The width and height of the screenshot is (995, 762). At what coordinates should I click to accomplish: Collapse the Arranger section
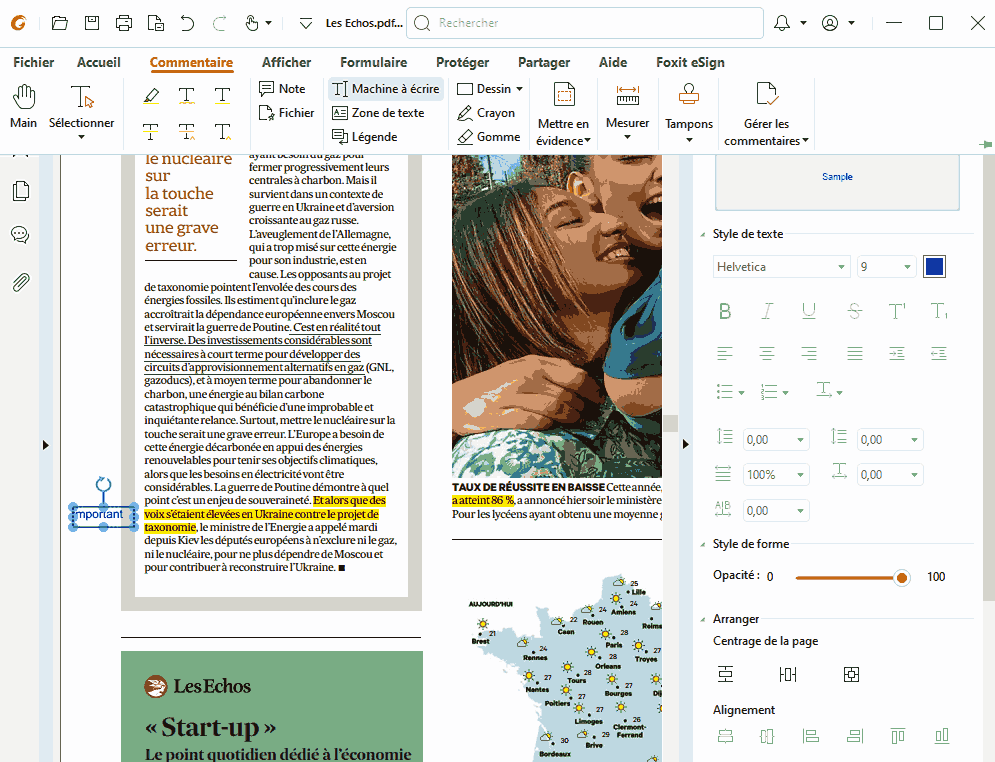pos(702,619)
